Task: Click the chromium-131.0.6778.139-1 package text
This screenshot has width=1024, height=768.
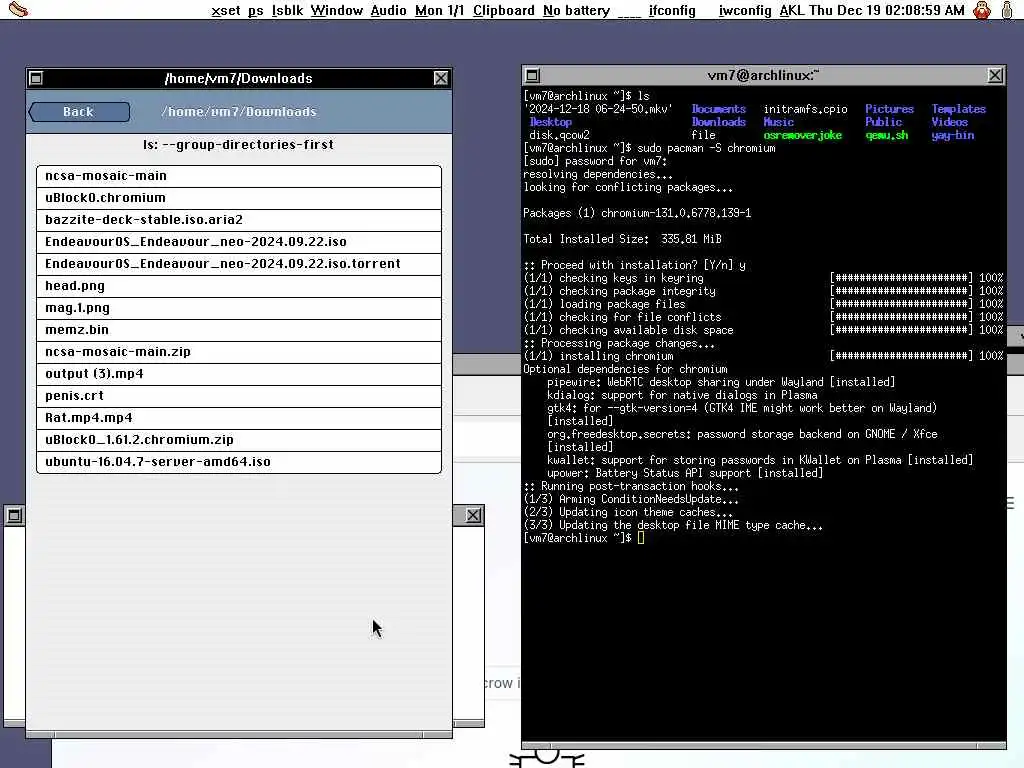Action: tap(676, 214)
